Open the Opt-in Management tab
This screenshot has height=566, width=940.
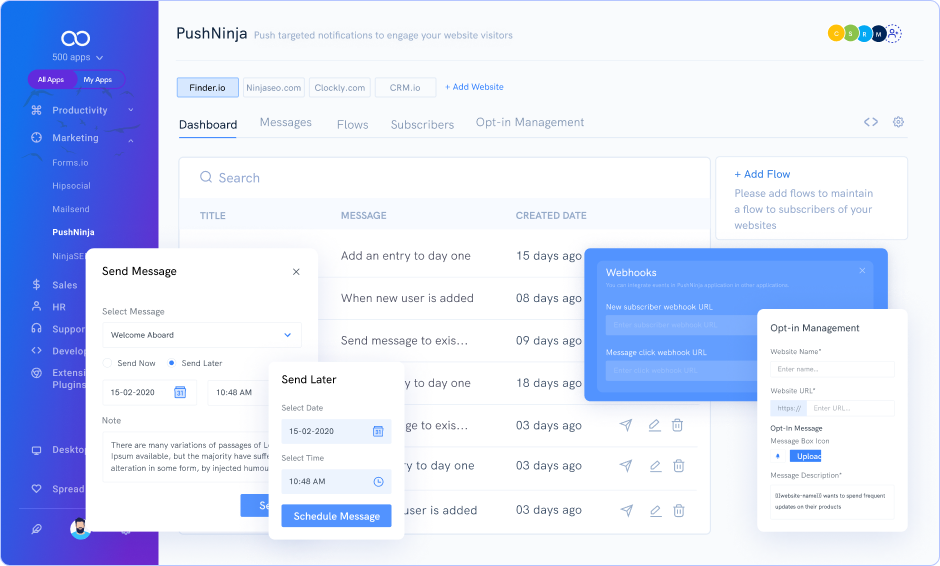coord(529,122)
